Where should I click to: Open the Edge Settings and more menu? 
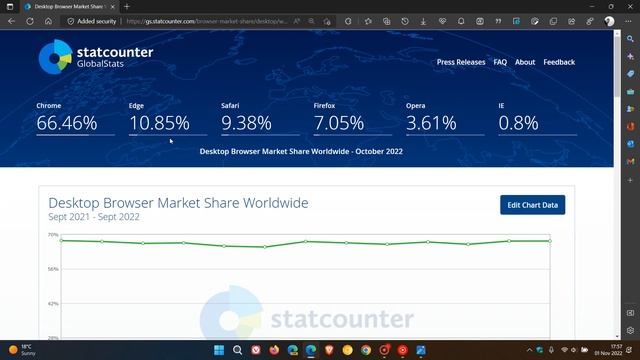click(x=628, y=21)
